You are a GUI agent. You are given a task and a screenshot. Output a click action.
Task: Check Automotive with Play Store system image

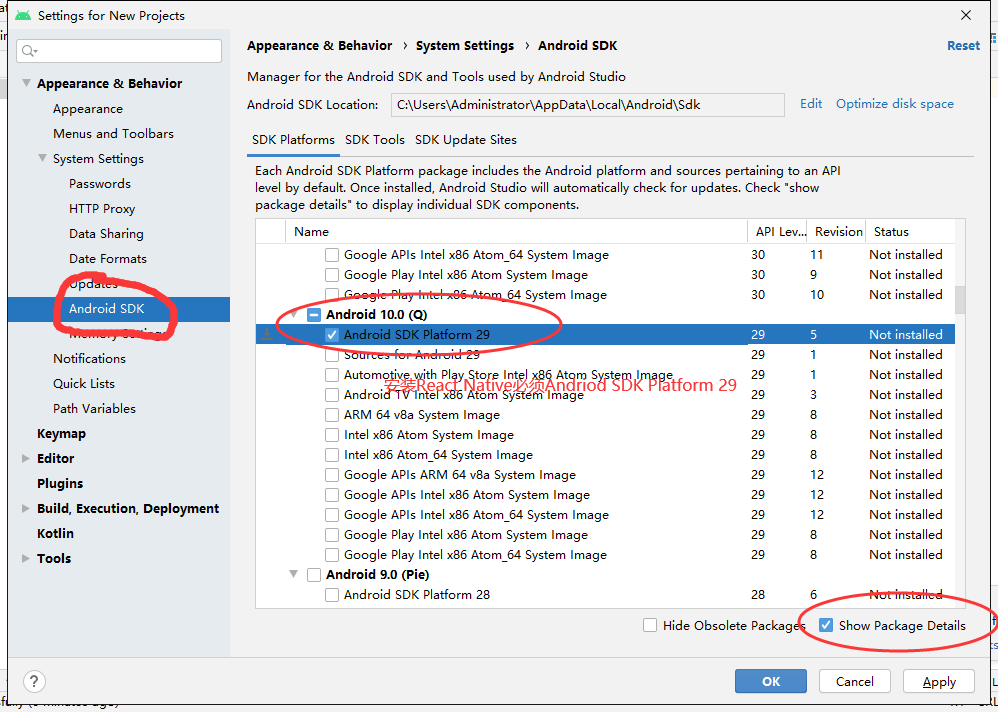332,375
